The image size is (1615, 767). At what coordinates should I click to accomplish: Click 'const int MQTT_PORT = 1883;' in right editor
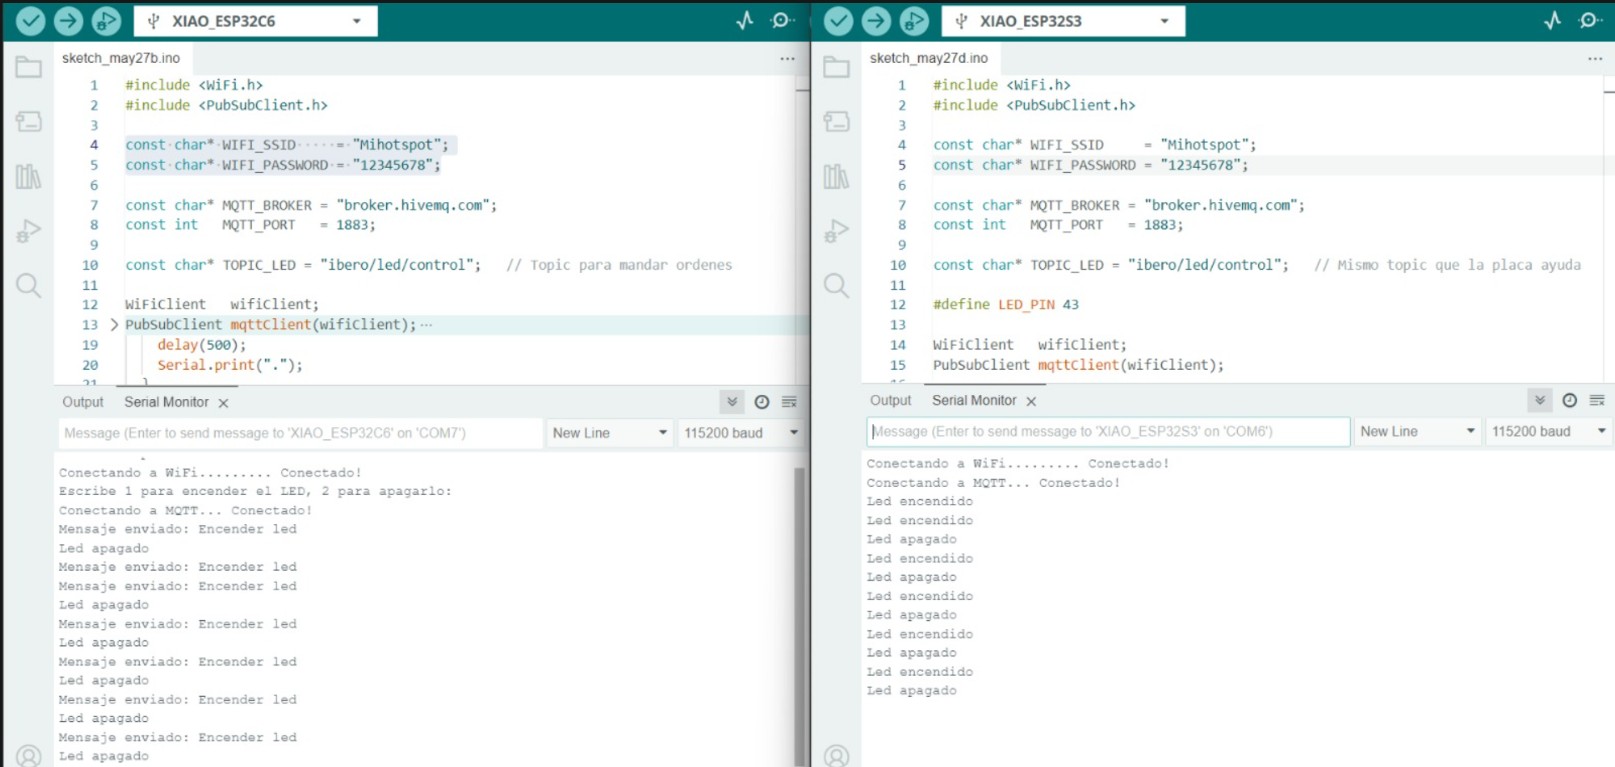click(x=1058, y=225)
